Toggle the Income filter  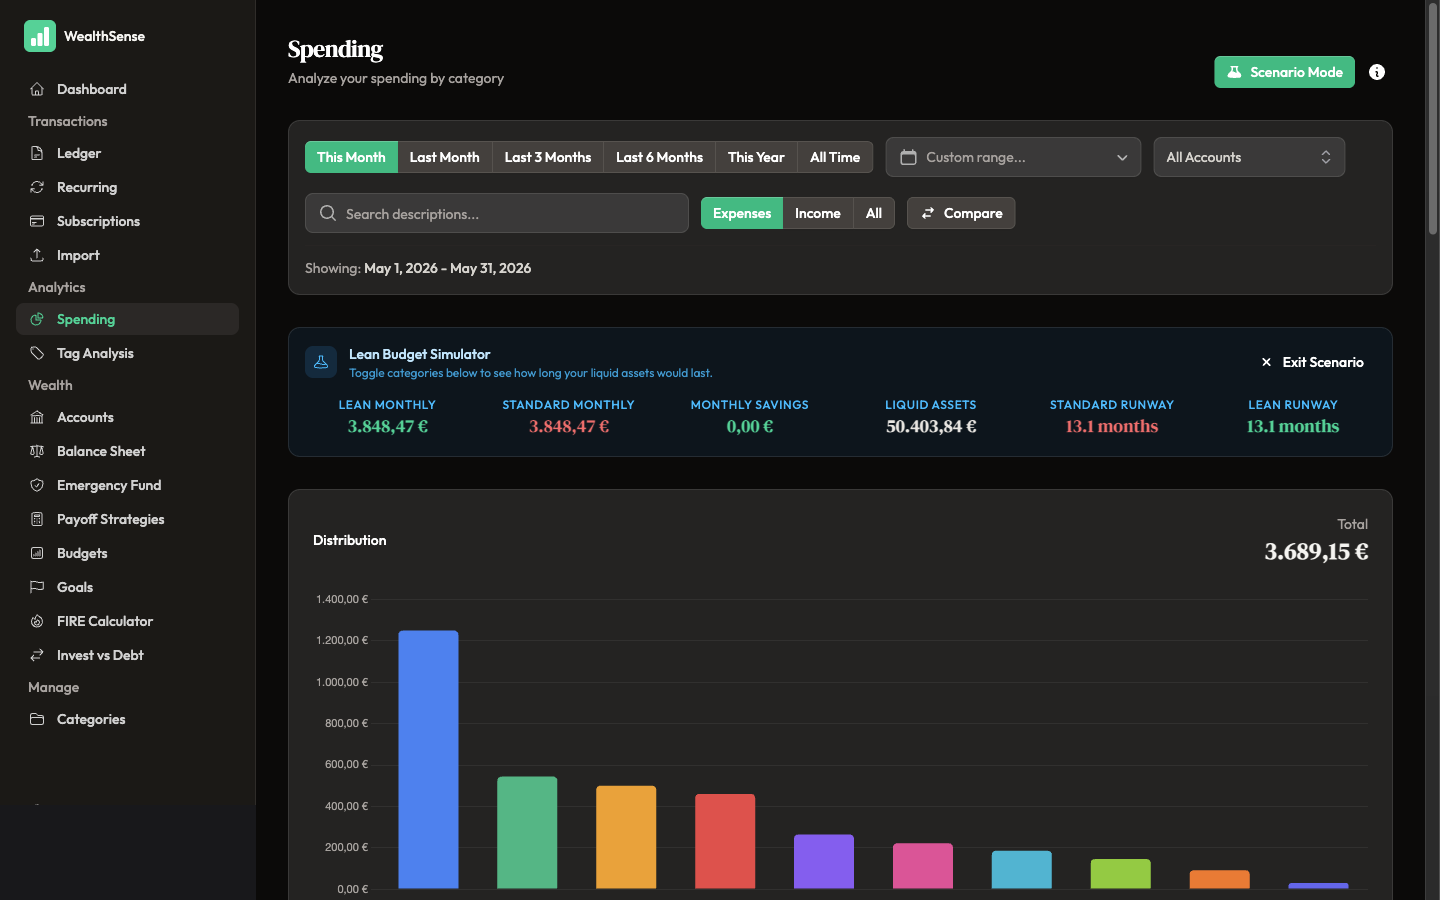tap(817, 213)
